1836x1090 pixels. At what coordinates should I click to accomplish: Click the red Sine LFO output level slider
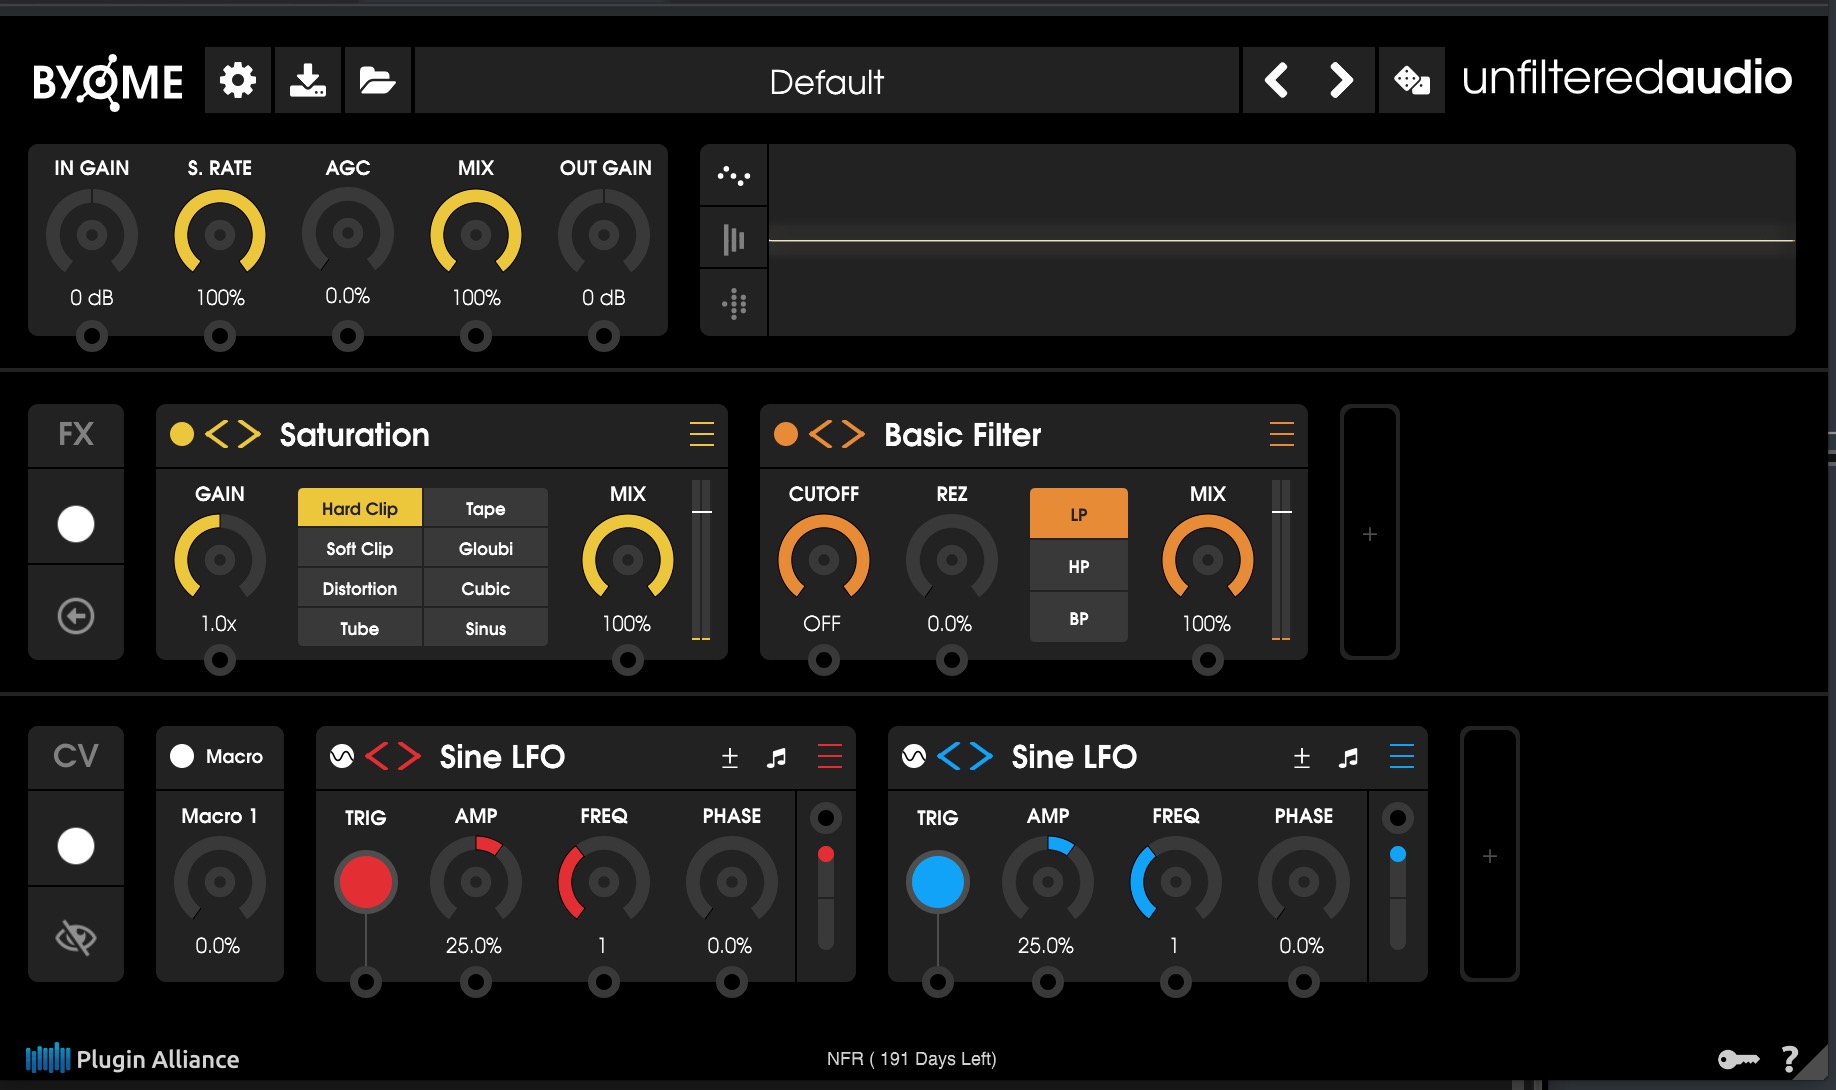pos(826,898)
